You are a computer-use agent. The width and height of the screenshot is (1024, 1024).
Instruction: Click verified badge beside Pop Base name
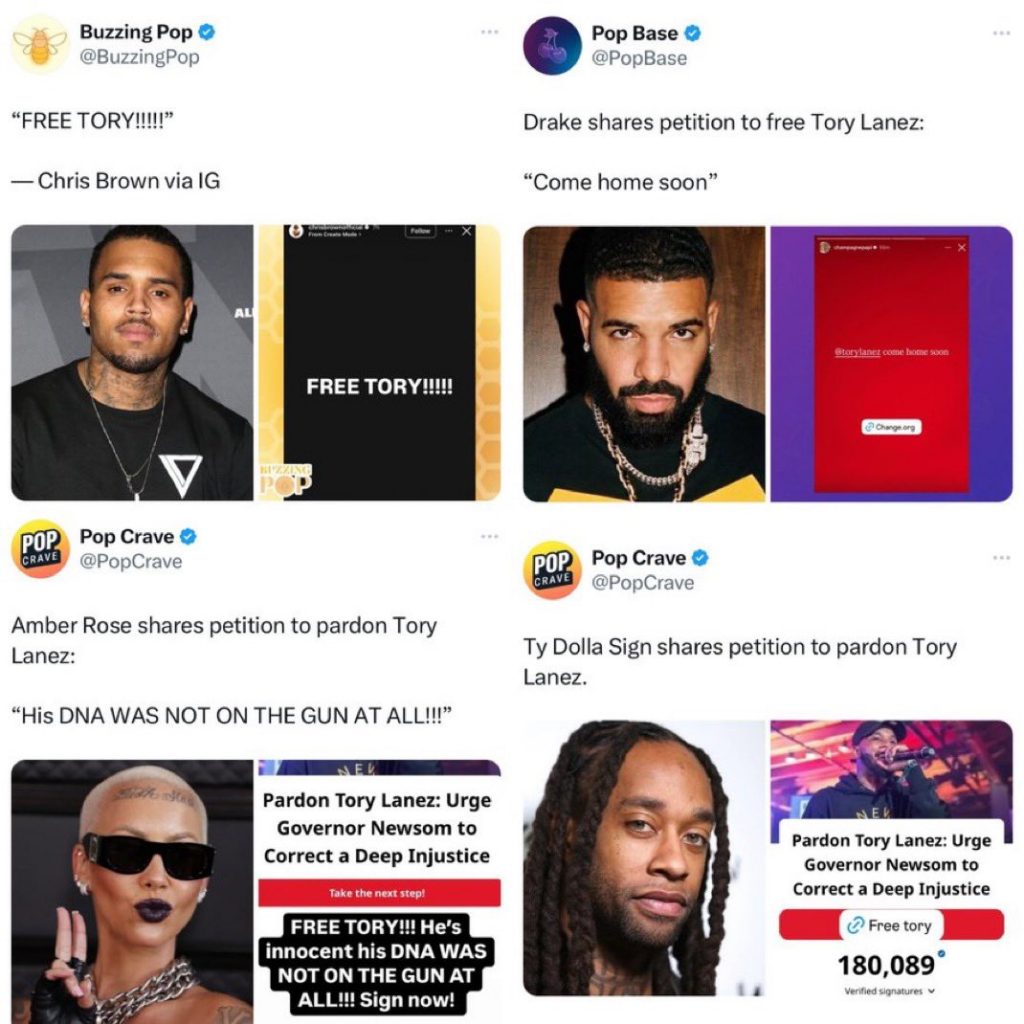[x=692, y=33]
